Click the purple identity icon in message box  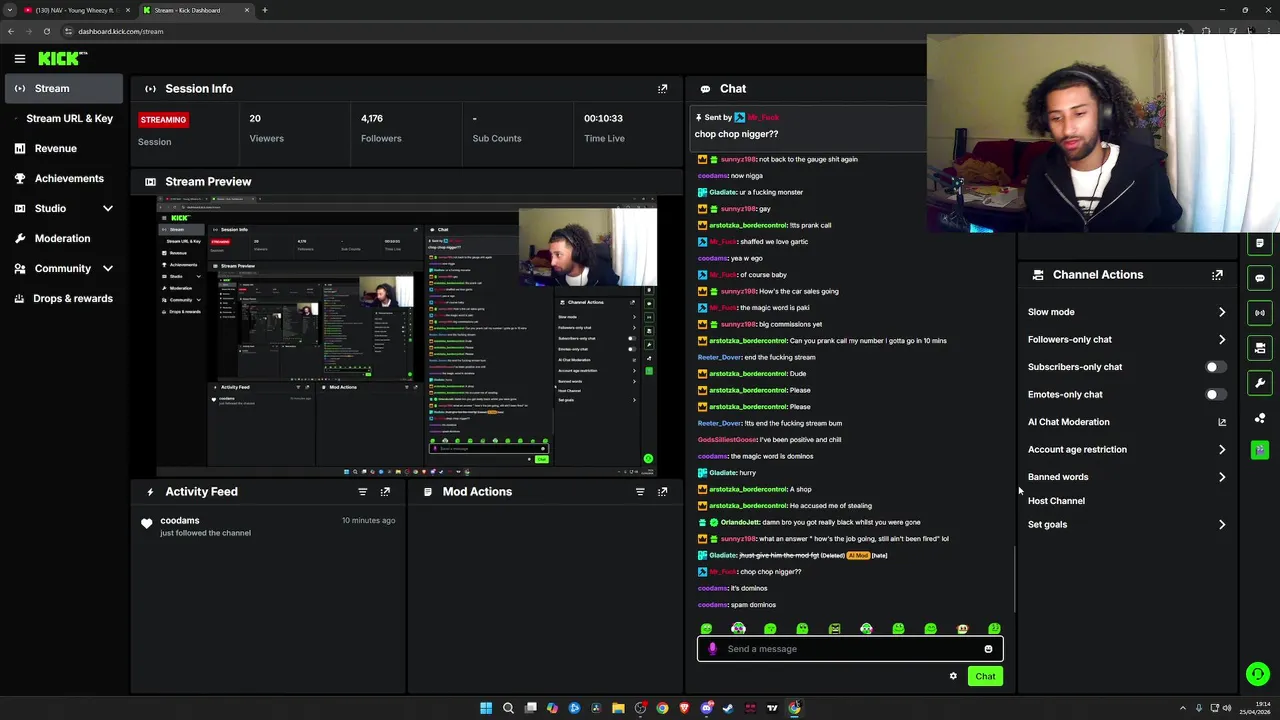pyautogui.click(x=712, y=649)
